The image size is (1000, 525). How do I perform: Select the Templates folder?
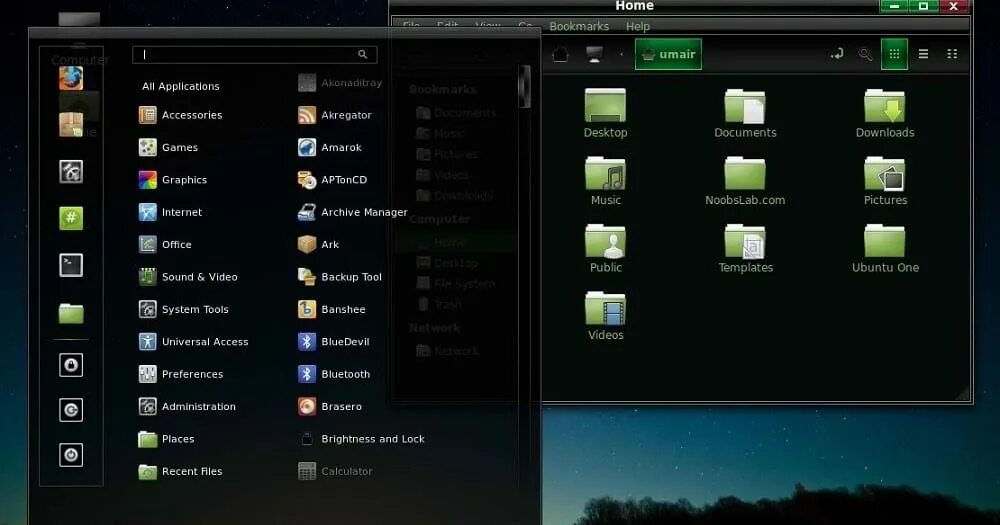point(745,249)
